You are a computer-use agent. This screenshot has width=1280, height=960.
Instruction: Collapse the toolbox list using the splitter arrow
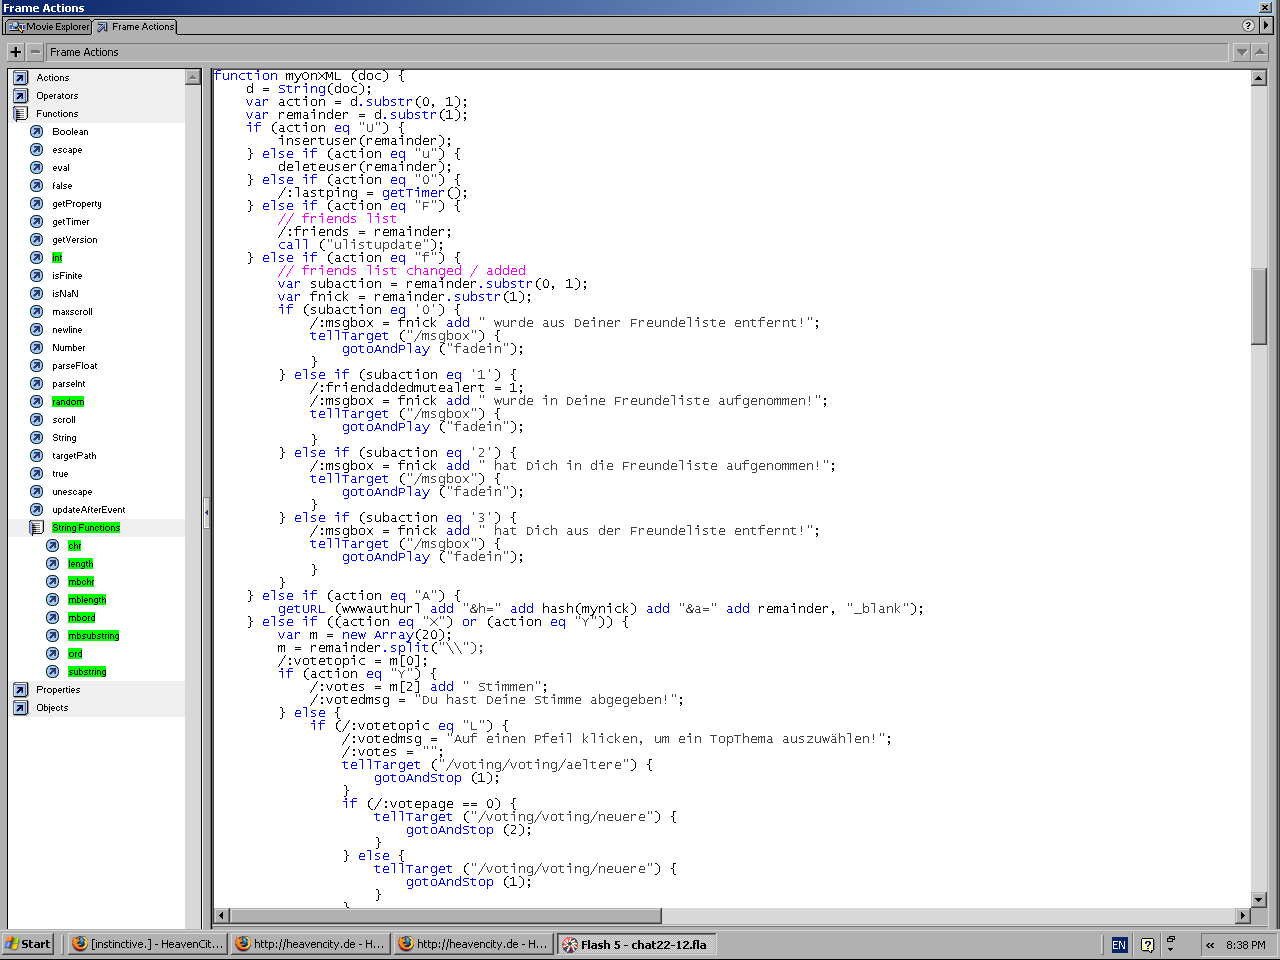[x=206, y=512]
